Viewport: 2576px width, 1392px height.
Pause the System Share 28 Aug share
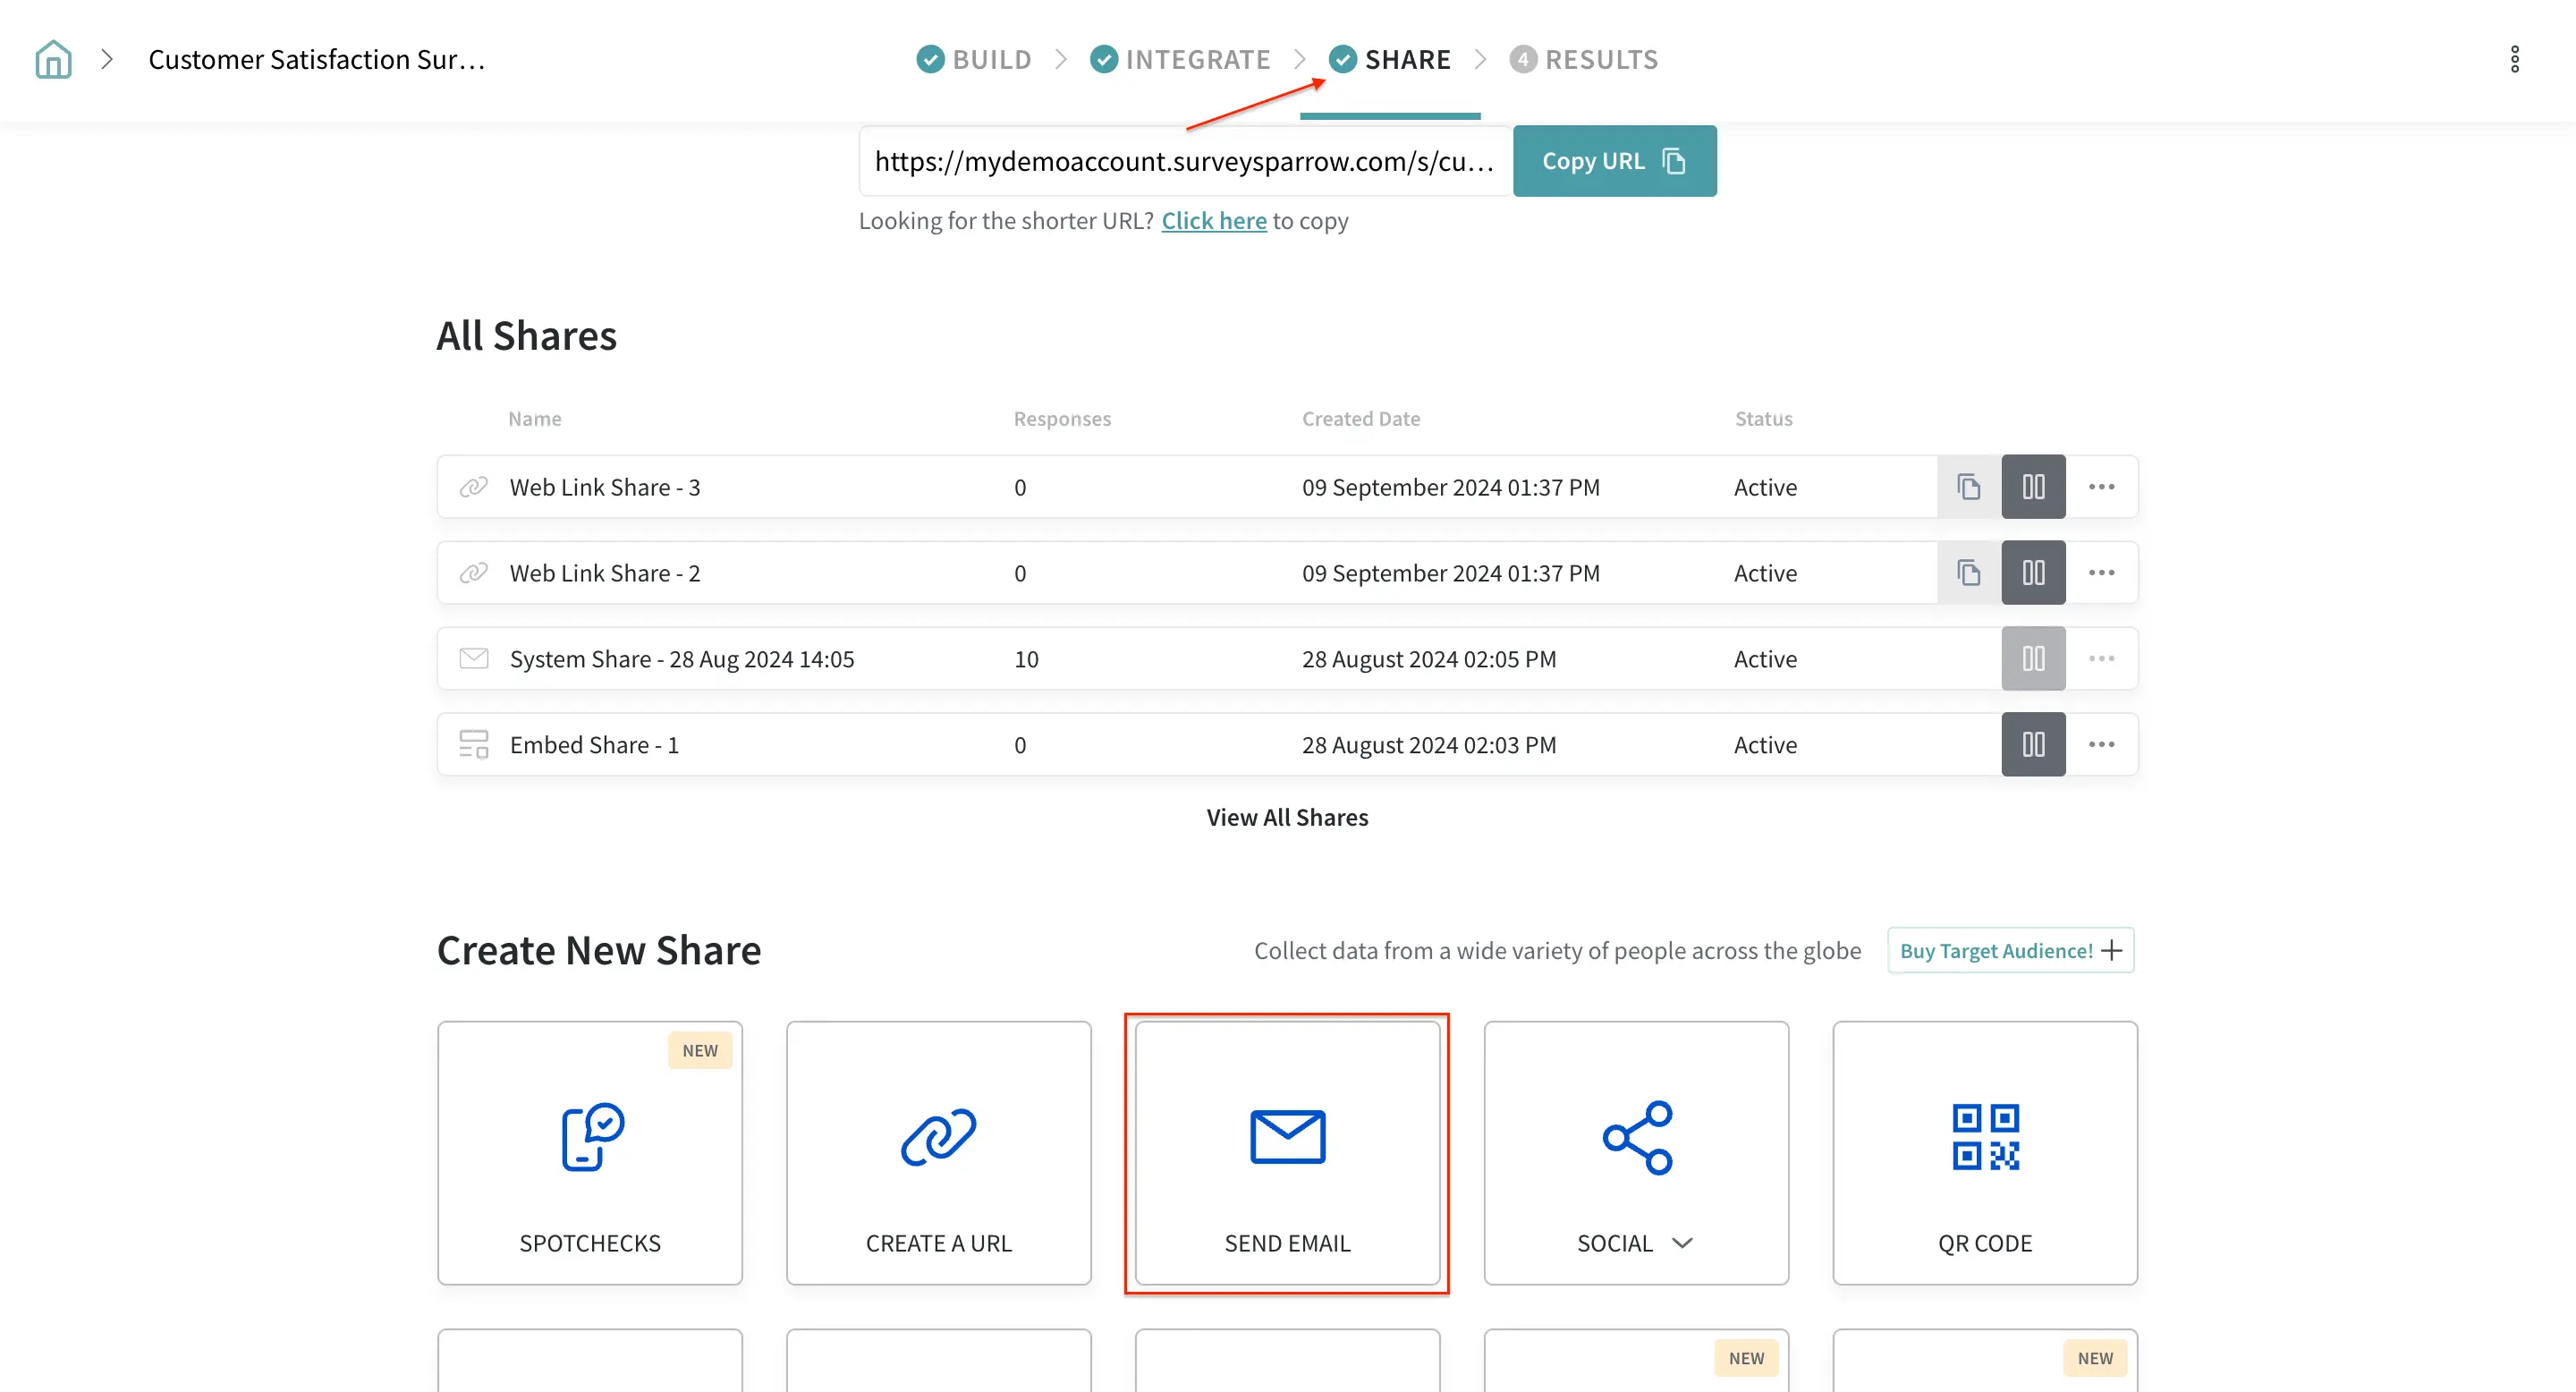2033,659
